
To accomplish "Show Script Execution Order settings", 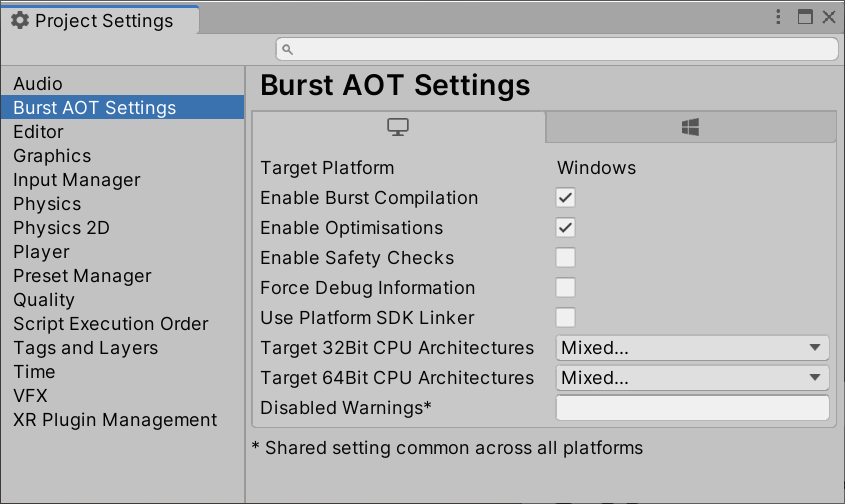I will [x=110, y=324].
